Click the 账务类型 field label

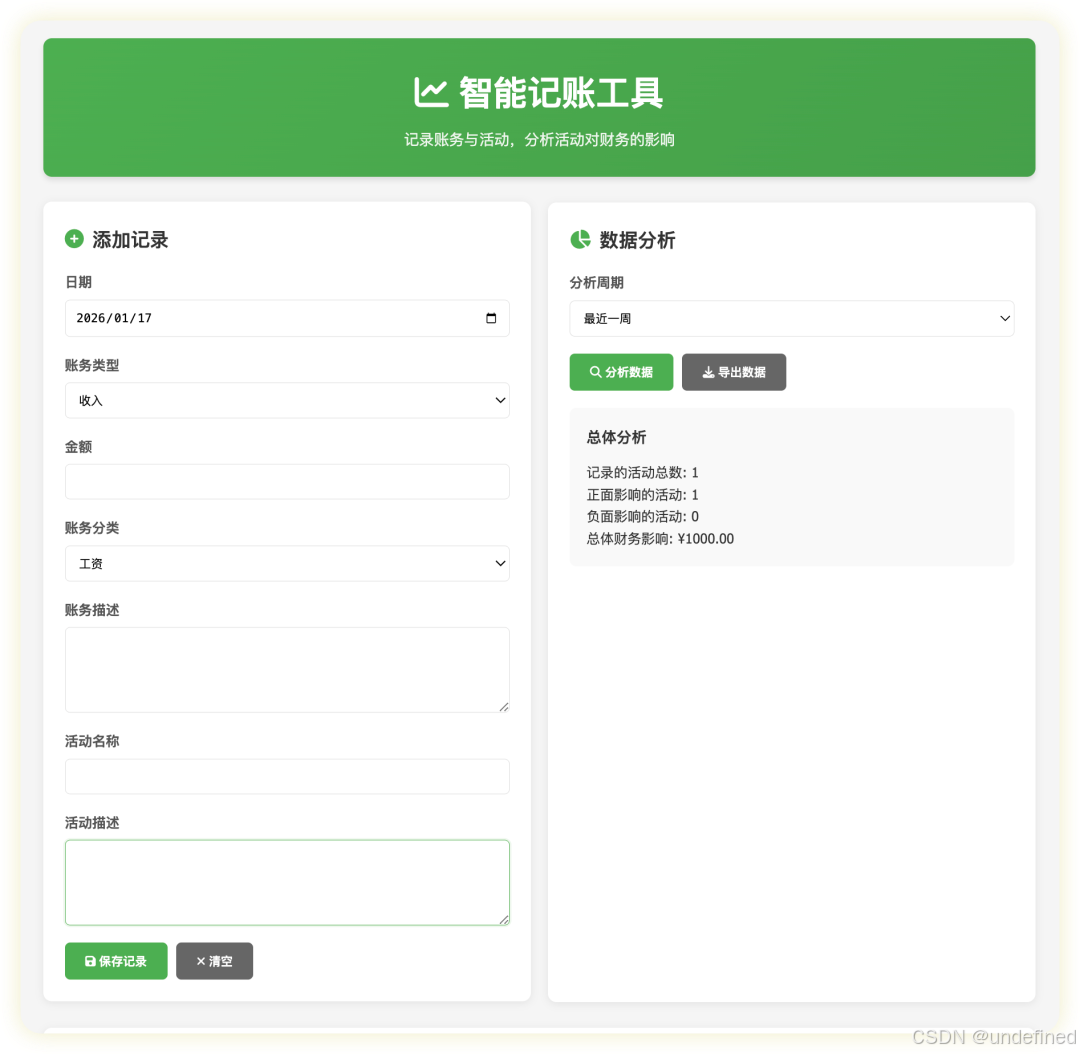click(92, 365)
